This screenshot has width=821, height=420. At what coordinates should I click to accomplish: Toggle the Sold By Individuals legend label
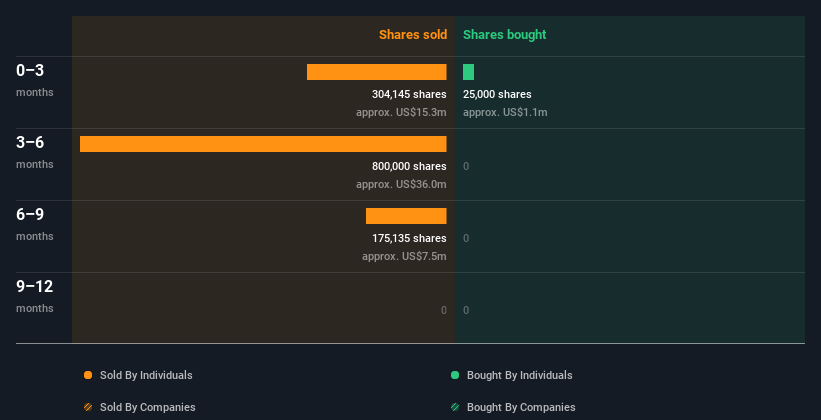(x=146, y=375)
